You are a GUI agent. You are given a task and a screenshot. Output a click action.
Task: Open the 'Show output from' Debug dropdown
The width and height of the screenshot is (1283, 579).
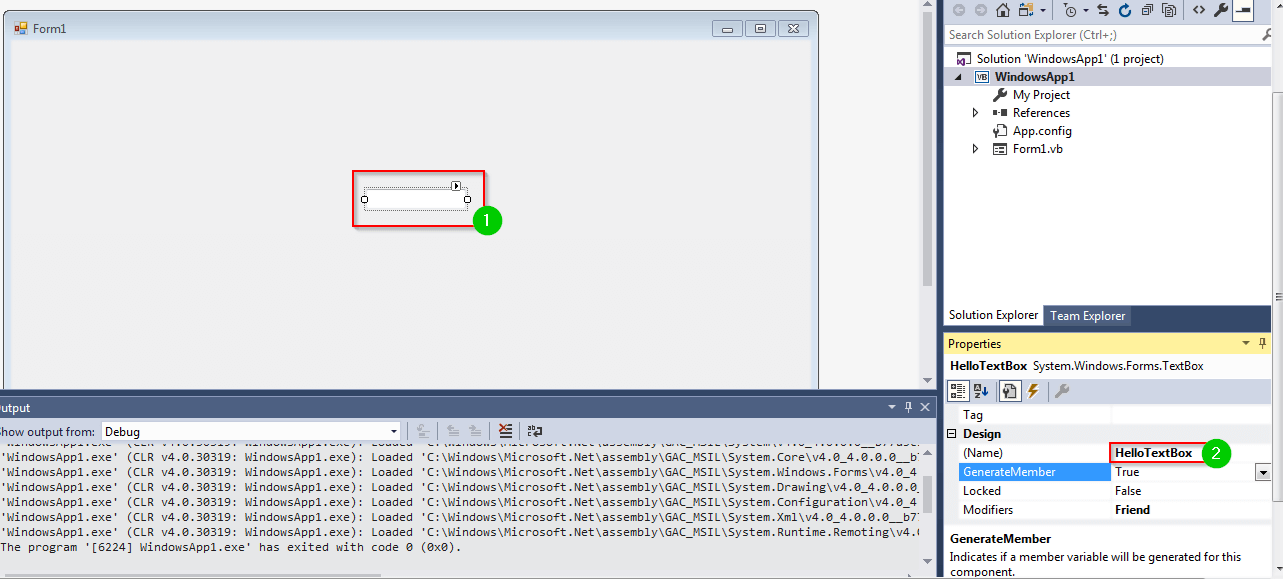point(393,432)
